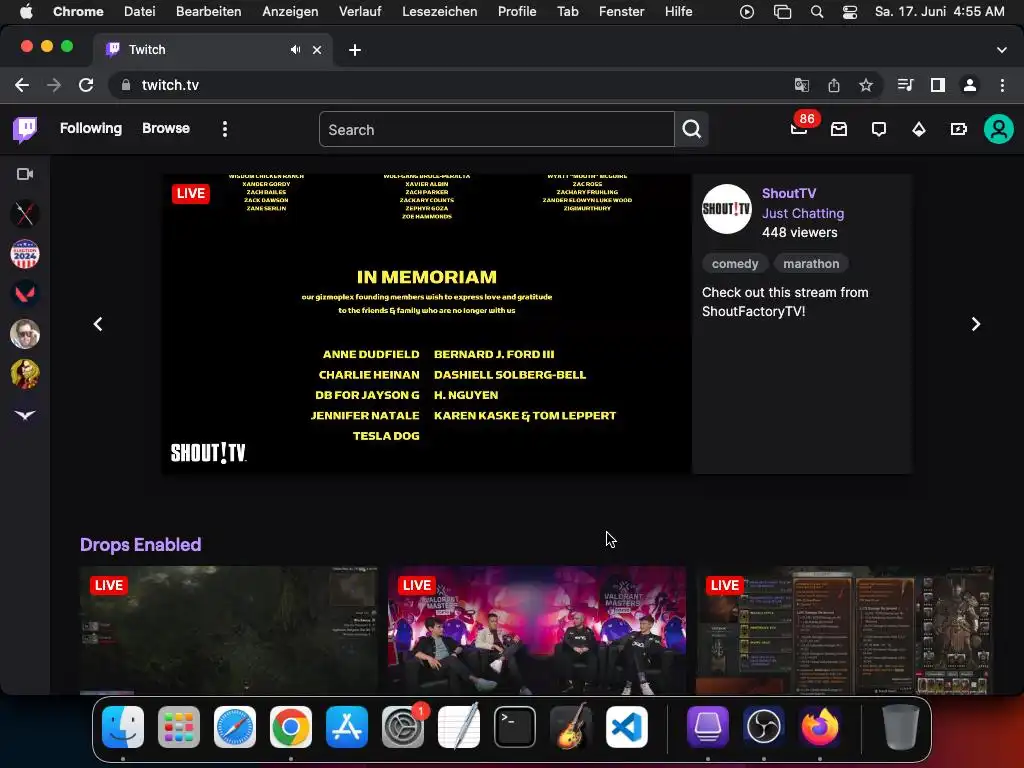The image size is (1024, 768).
Task: Bookmark this page with star icon
Action: click(x=866, y=85)
